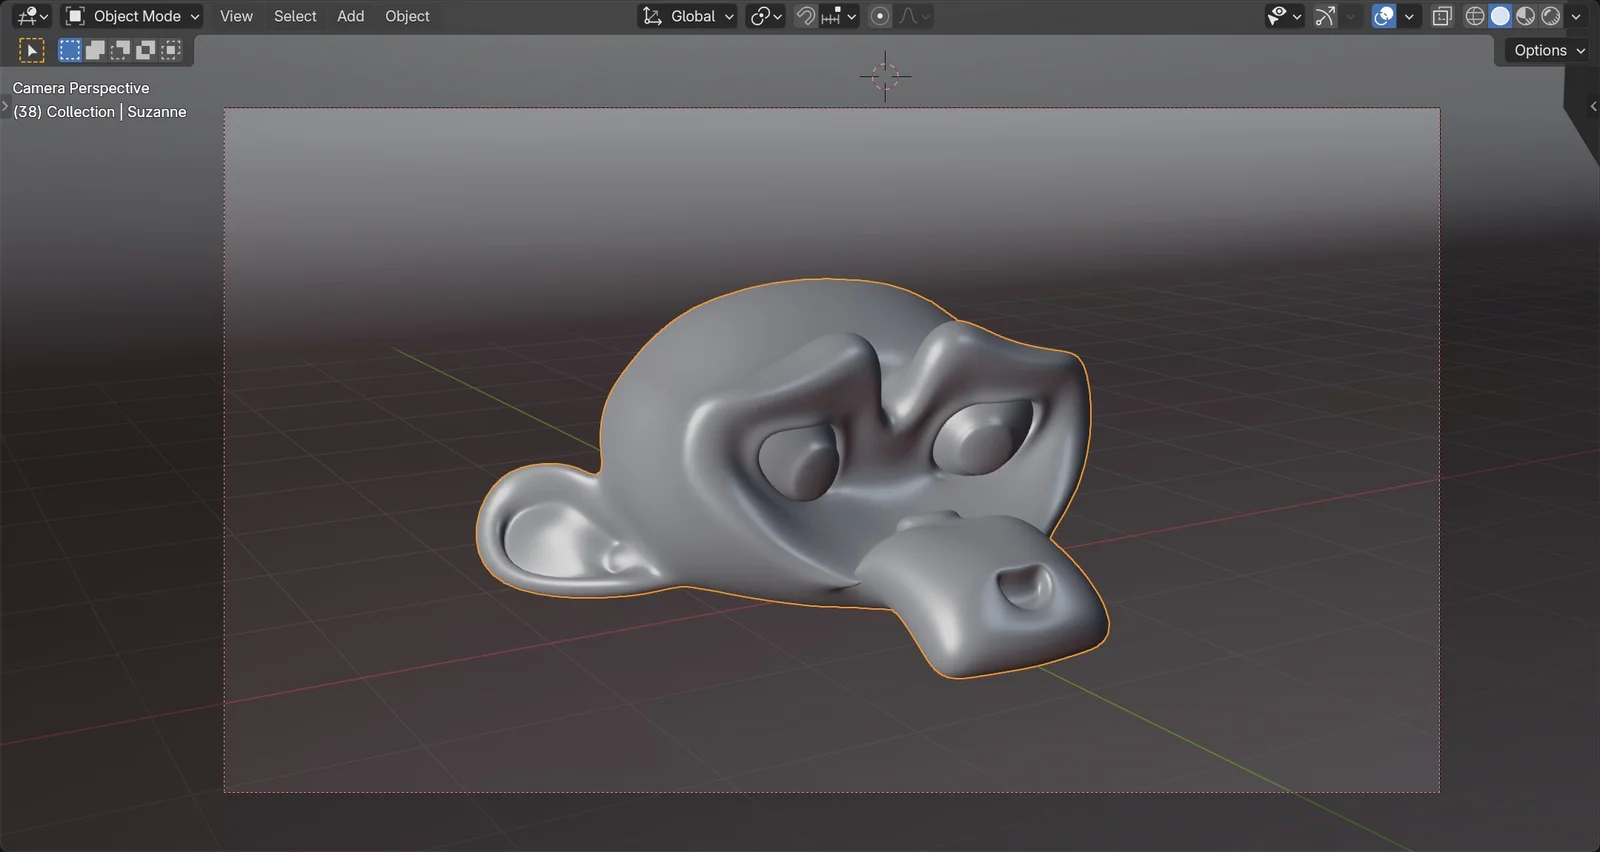Expand the left toolbar arrow

click(5, 105)
